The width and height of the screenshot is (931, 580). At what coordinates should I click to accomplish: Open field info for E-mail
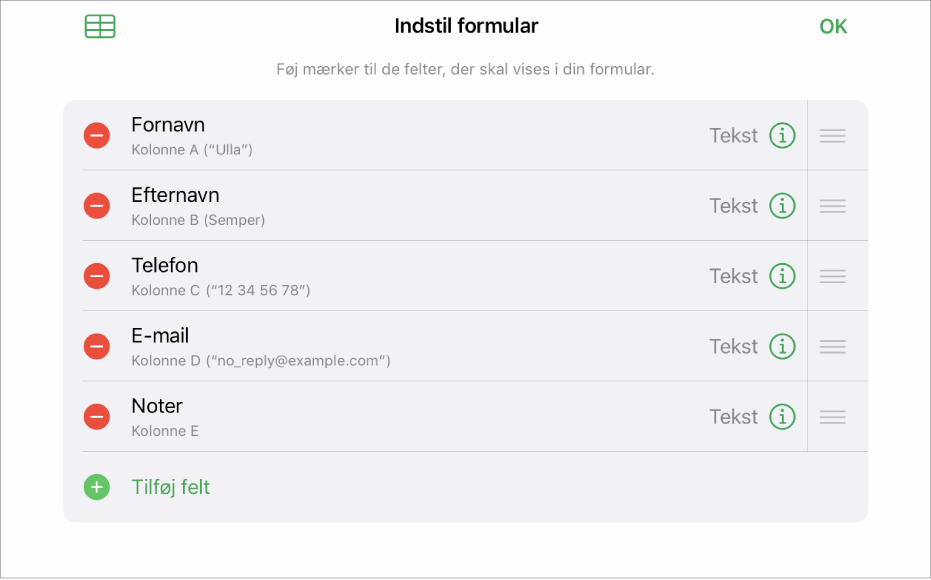783,346
